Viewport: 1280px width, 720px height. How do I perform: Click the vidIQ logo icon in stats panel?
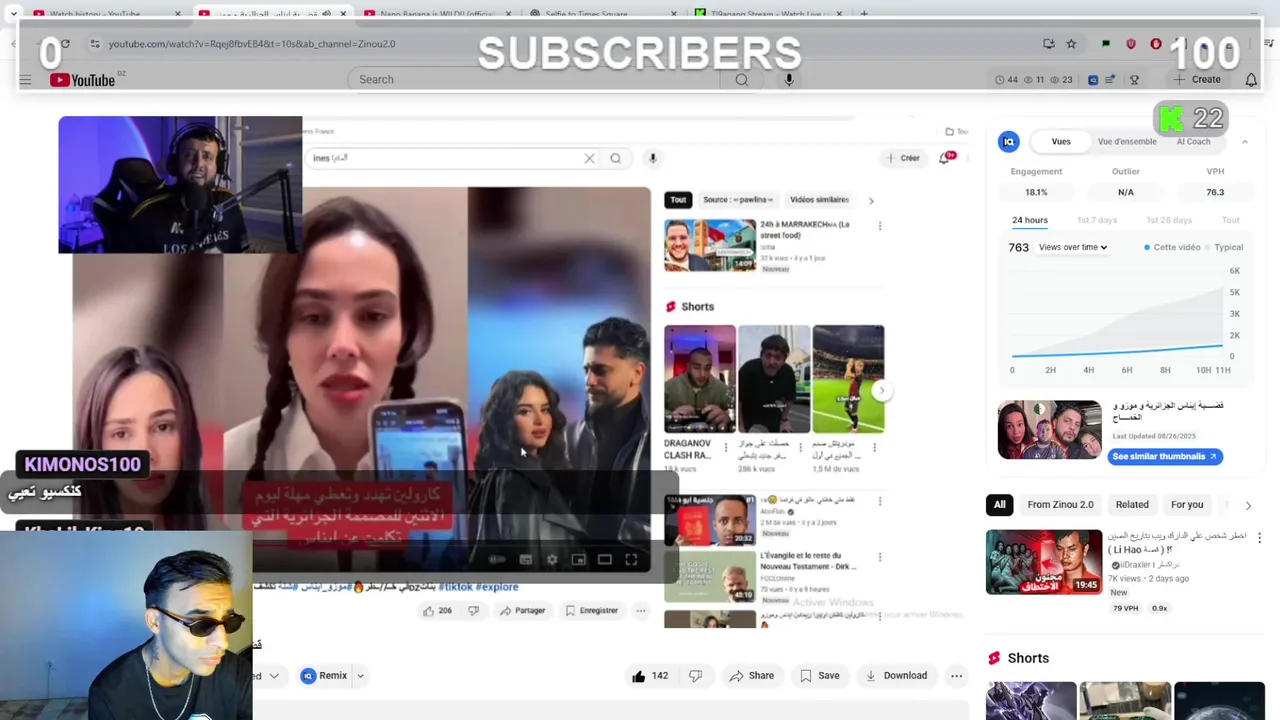(1008, 142)
